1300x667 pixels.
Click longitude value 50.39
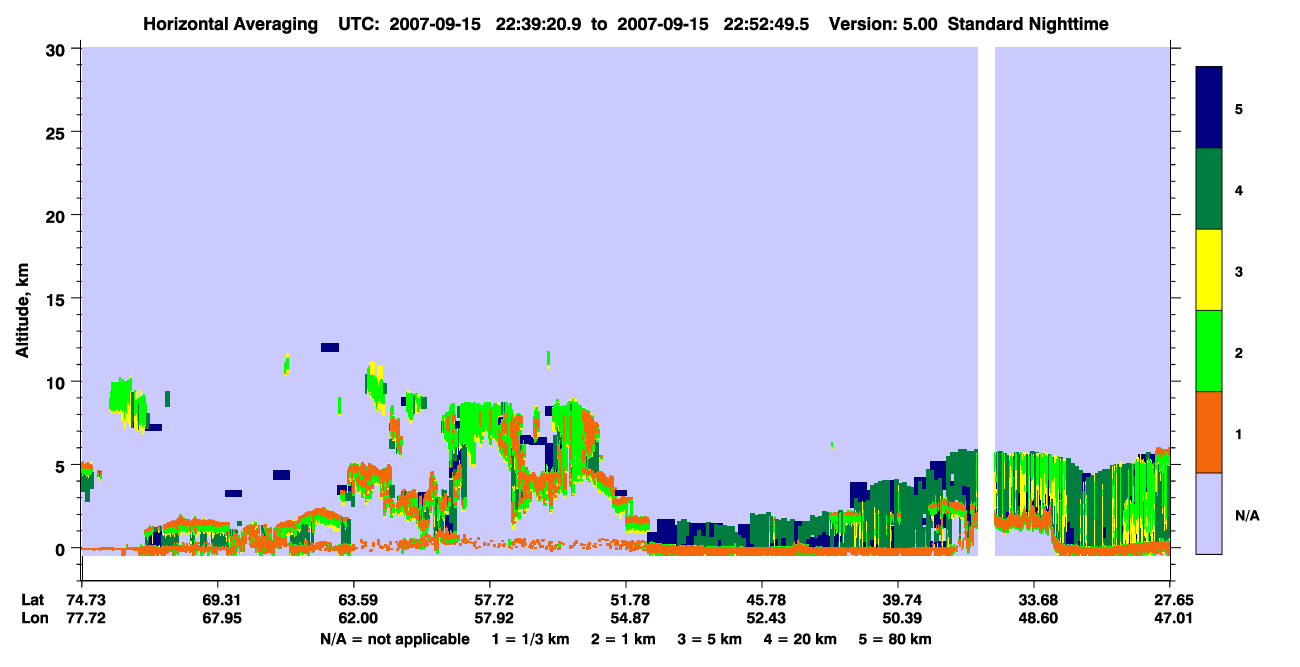pyautogui.click(x=898, y=618)
